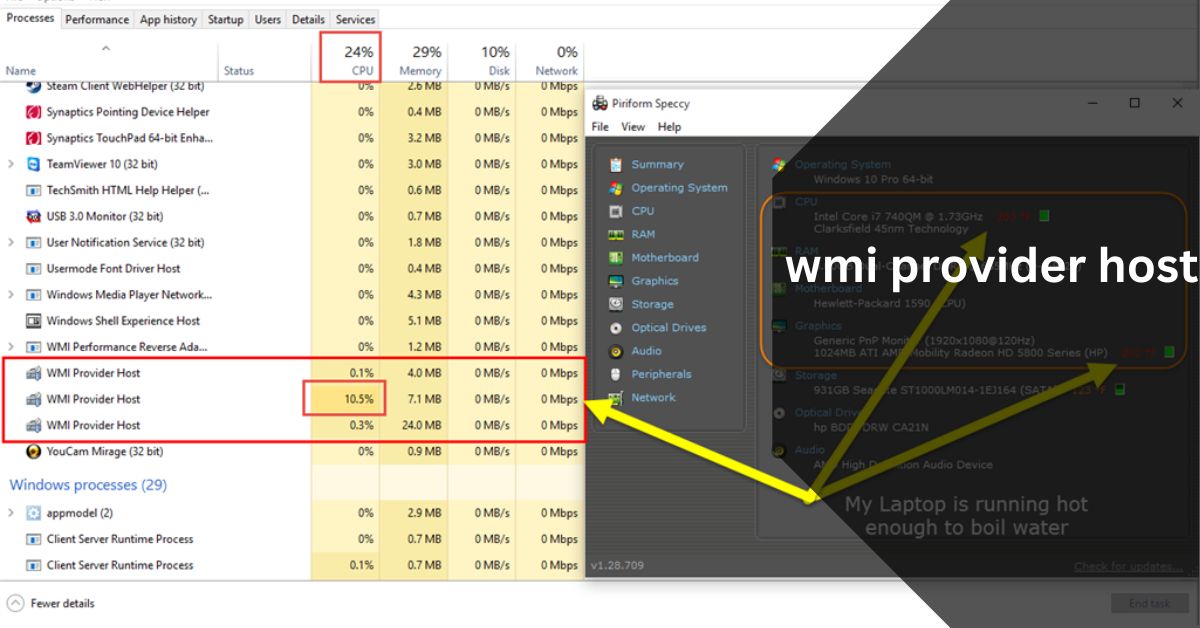Viewport: 1200px width, 628px height.
Task: Click the Synaptics Pointing Device Helper icon
Action: 34,112
